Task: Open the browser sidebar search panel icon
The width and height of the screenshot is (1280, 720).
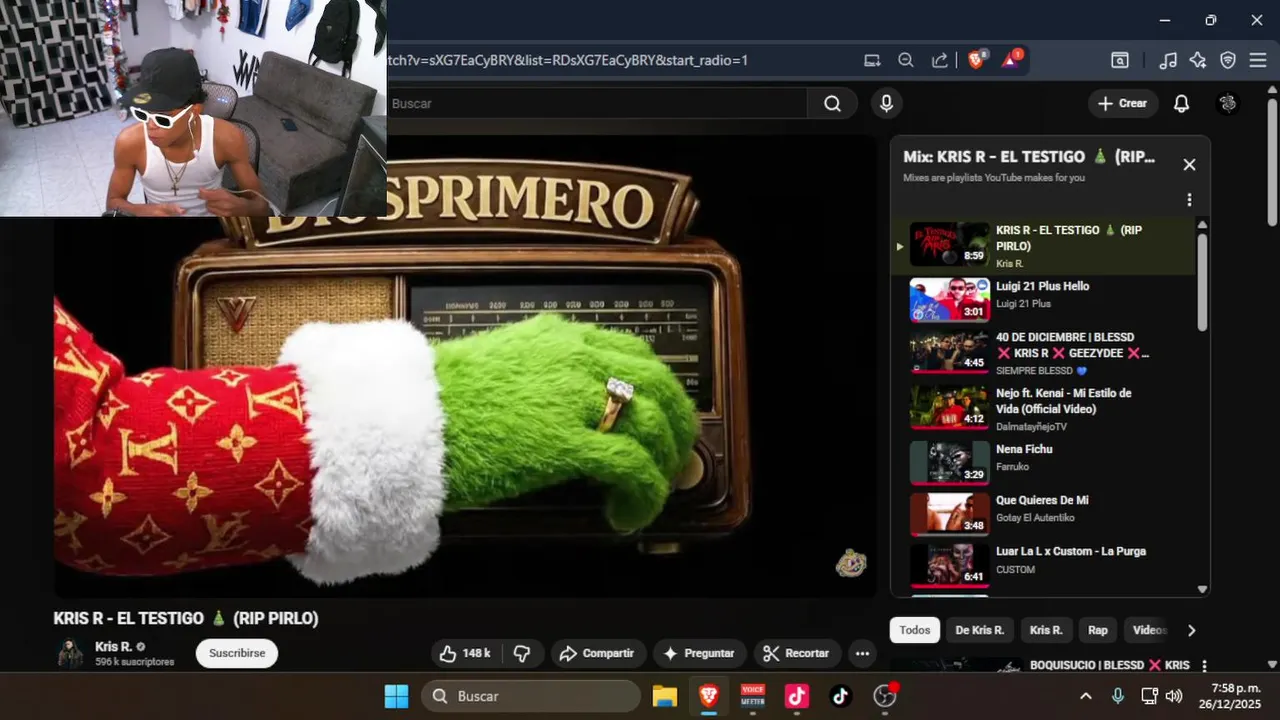Action: (1120, 60)
